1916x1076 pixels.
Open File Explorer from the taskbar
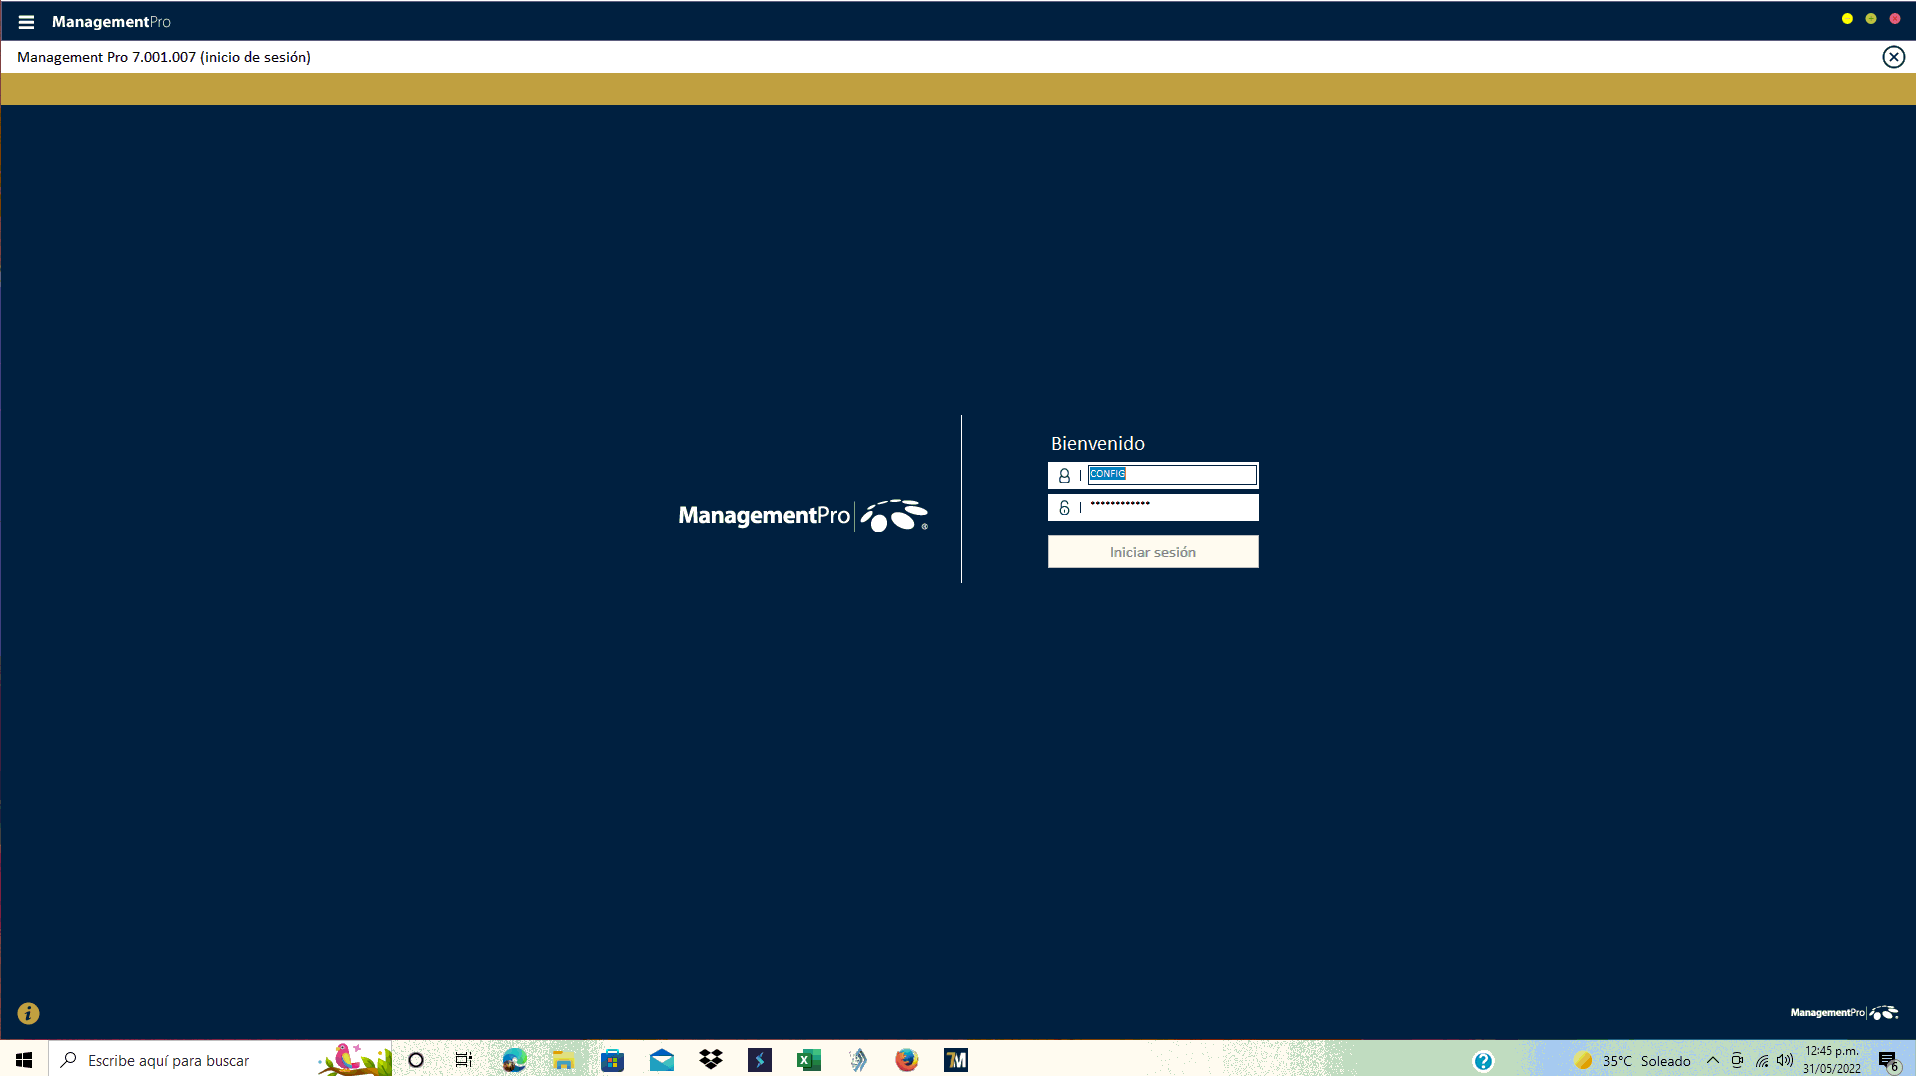click(x=563, y=1060)
